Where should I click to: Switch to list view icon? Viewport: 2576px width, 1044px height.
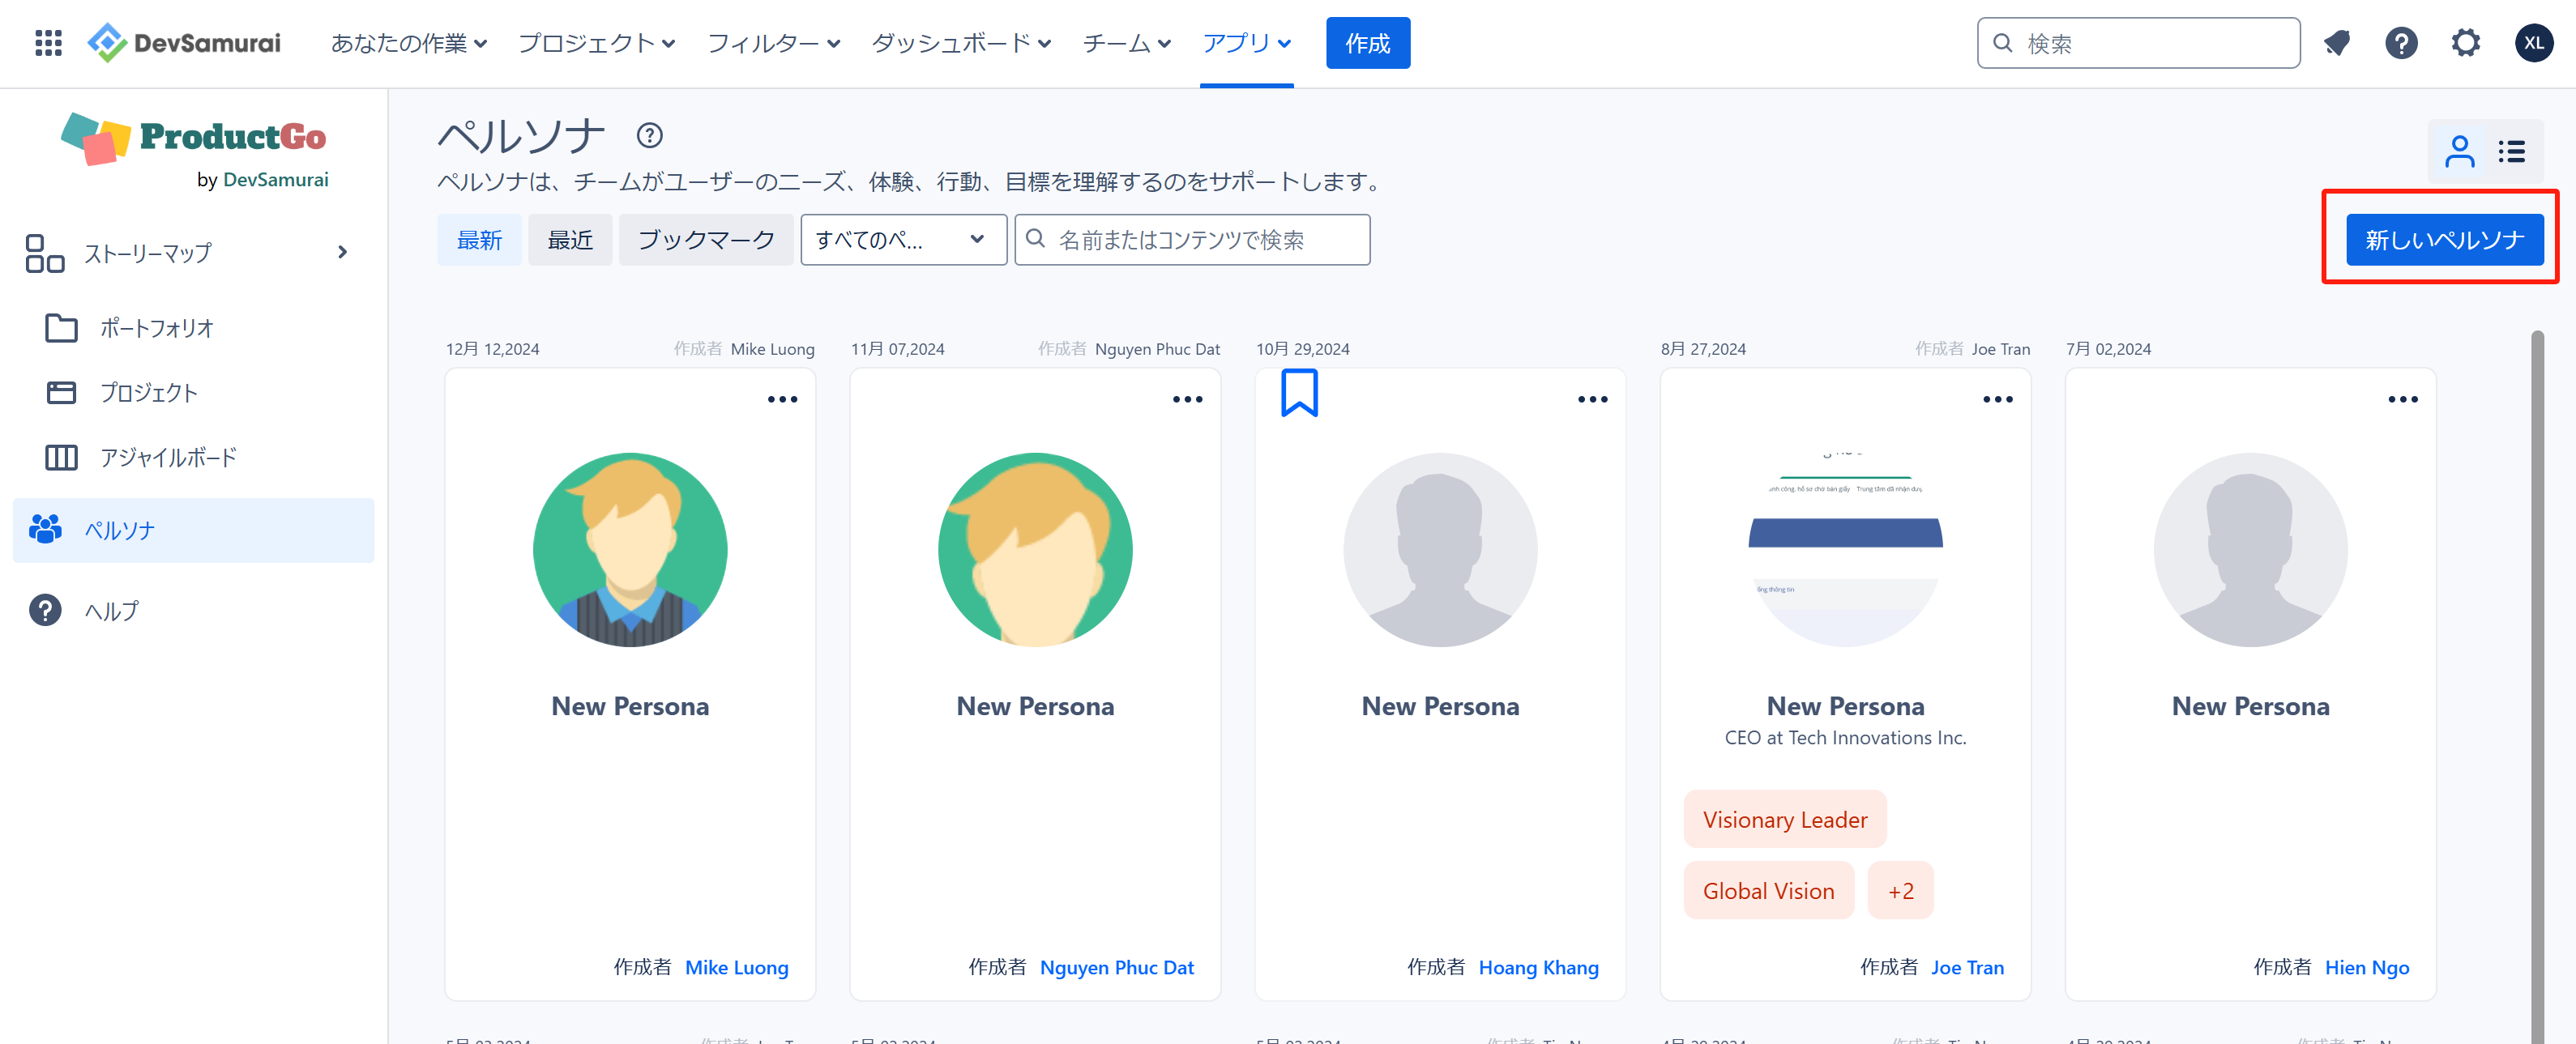coord(2511,152)
